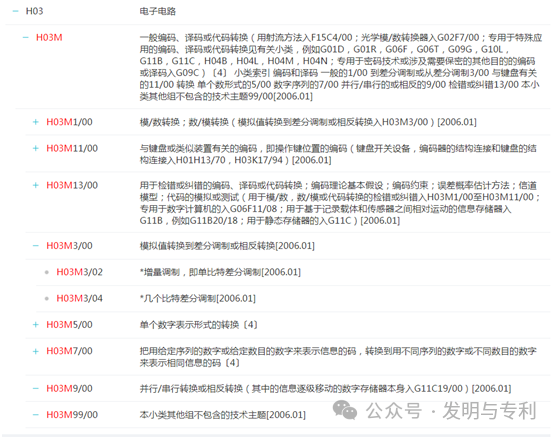Expand the H03M13/00 group

pyautogui.click(x=36, y=185)
